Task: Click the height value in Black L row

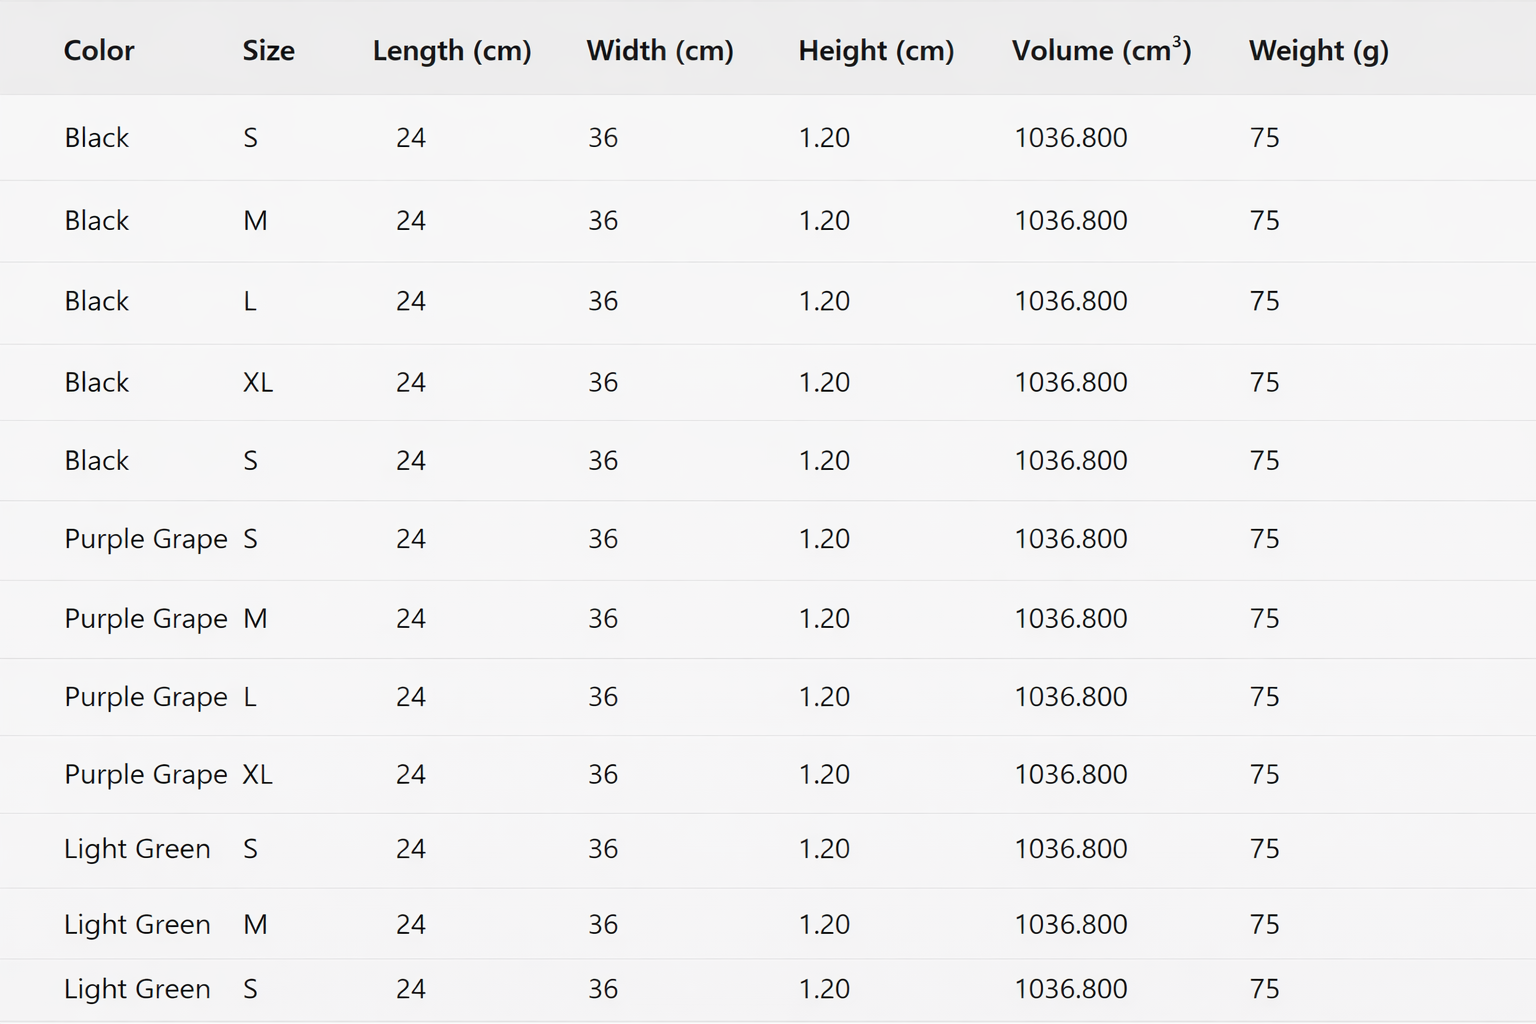Action: (824, 301)
